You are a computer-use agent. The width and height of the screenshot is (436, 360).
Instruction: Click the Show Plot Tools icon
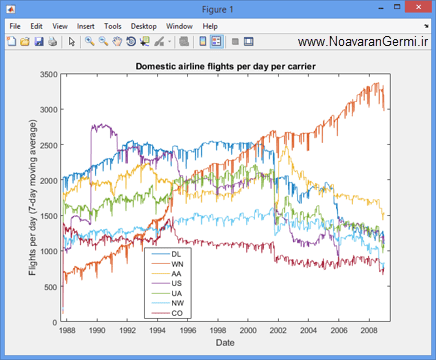pos(249,42)
